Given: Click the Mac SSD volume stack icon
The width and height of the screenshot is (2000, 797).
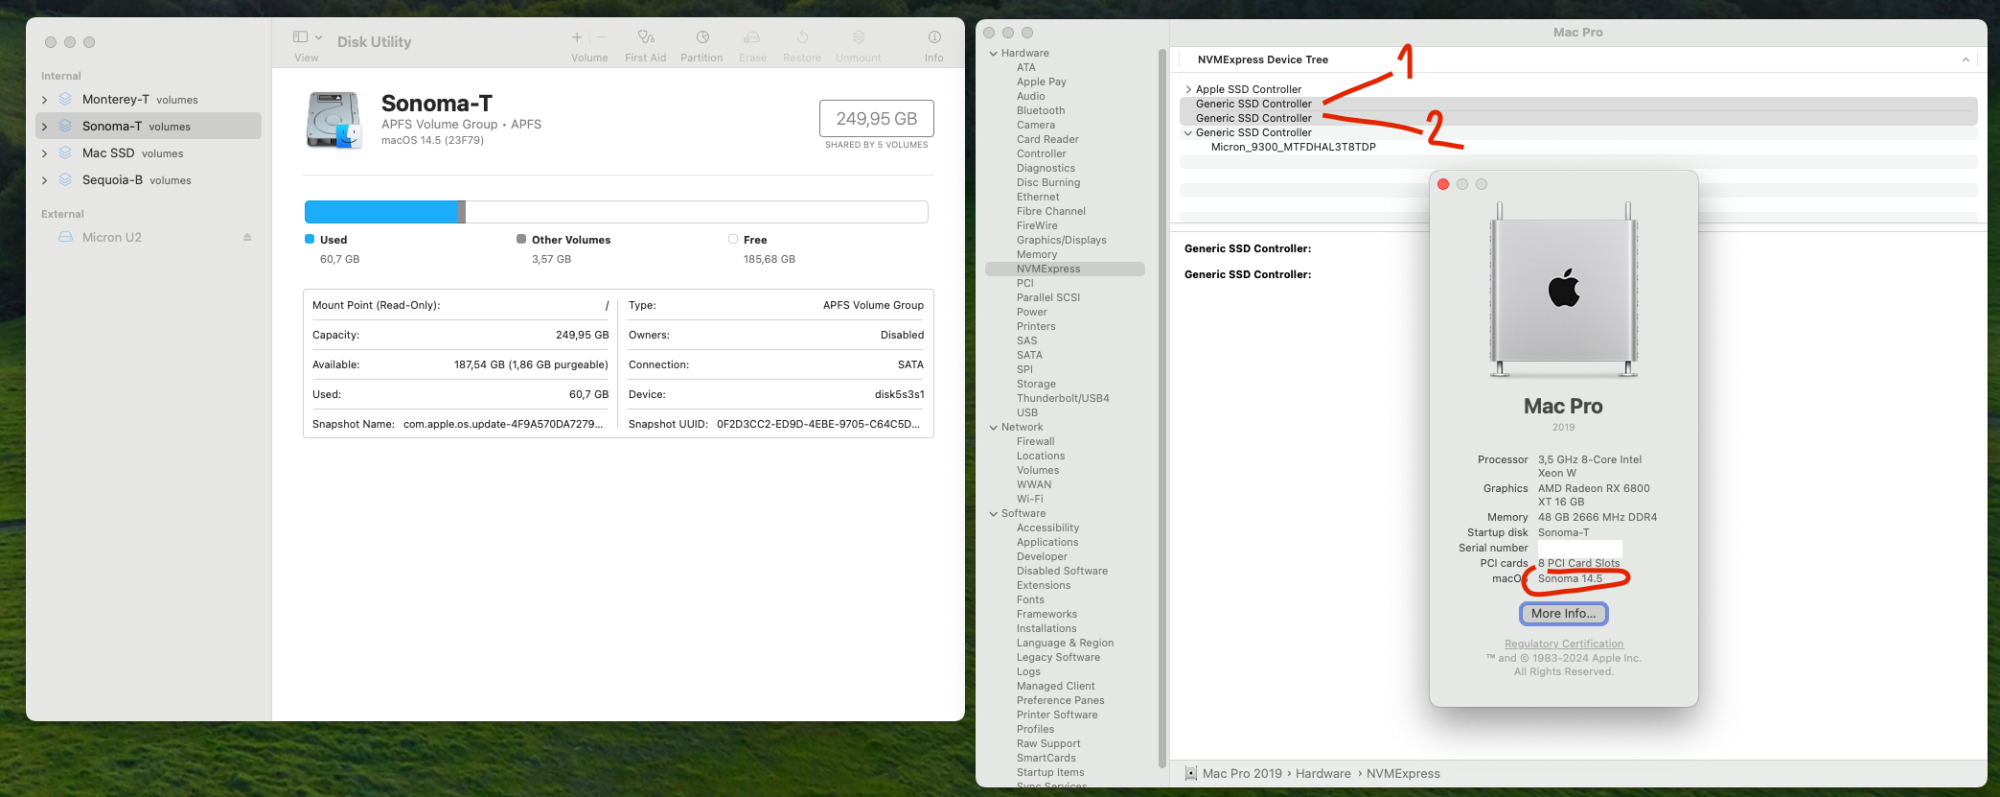Looking at the screenshot, I should 65,153.
